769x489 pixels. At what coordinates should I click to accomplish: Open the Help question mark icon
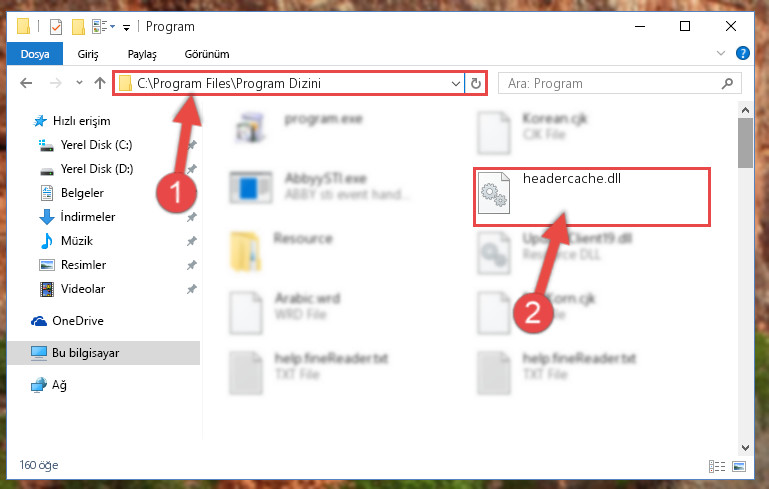743,53
